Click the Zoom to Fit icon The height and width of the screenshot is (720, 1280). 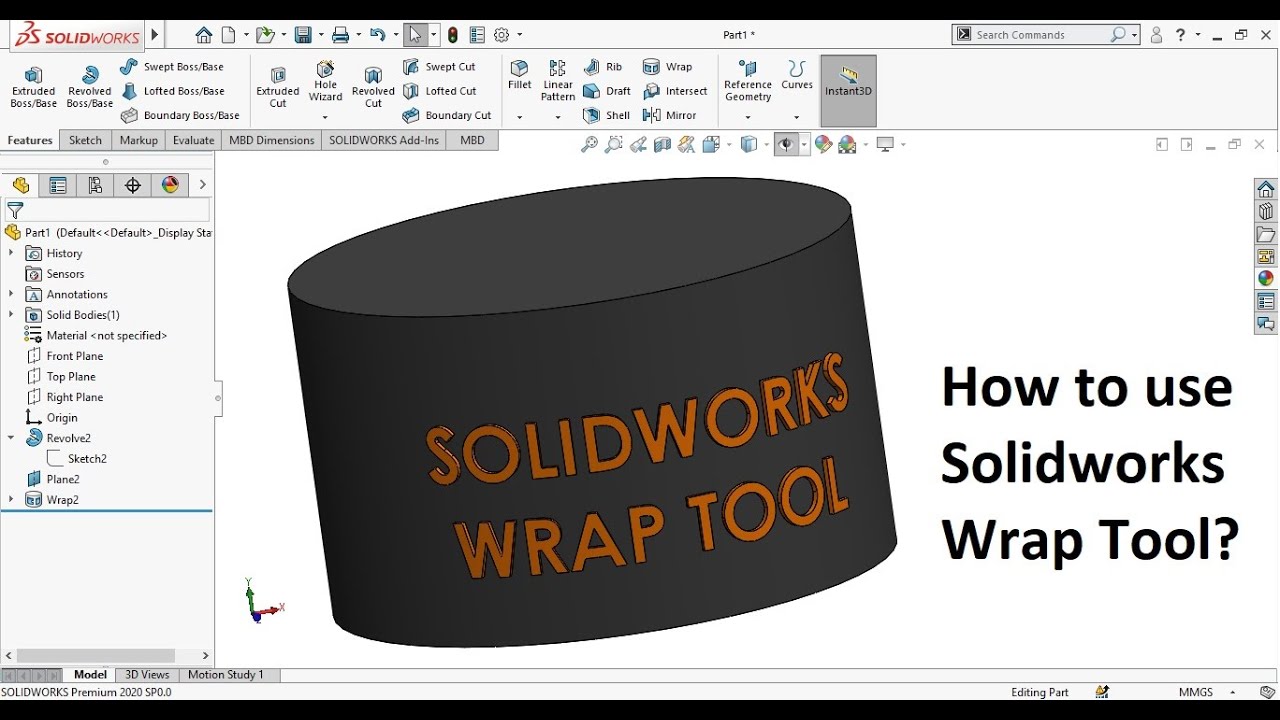click(x=589, y=145)
